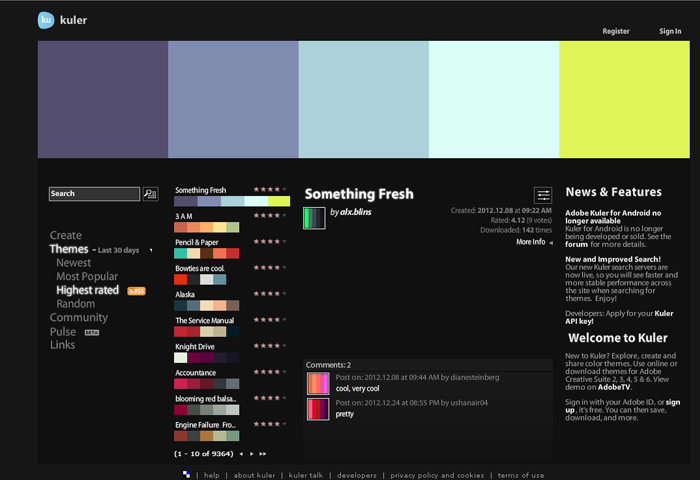Select The Service Manual theme strip
This screenshot has height=480, width=700.
pyautogui.click(x=207, y=332)
